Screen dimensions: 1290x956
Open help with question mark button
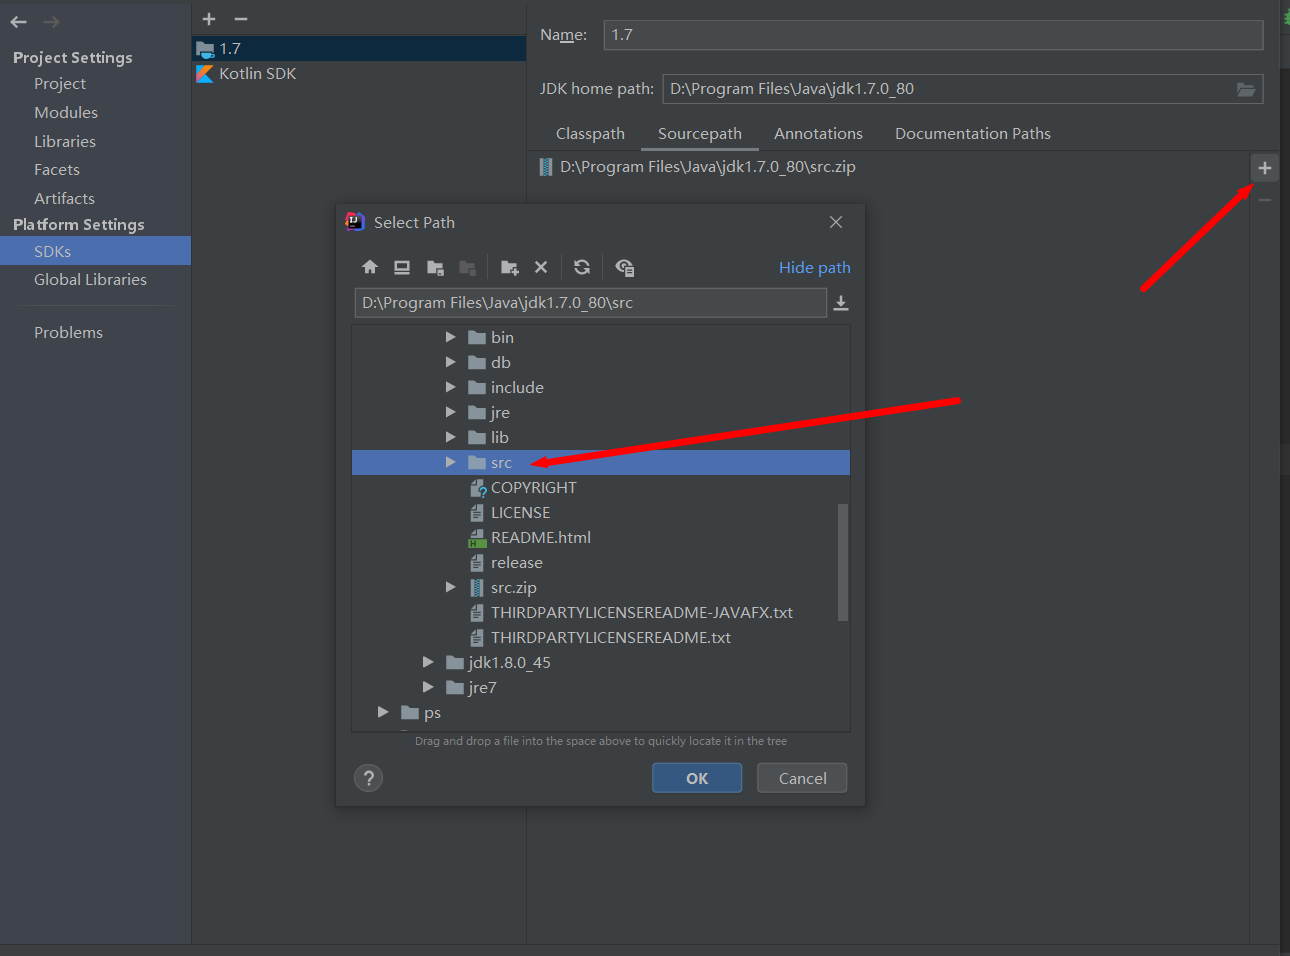point(369,778)
